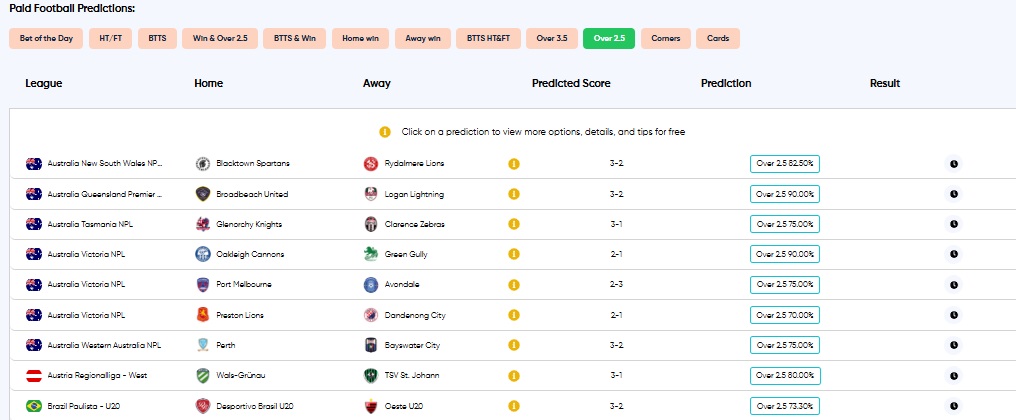
Task: Click the Blacktown Spartans team logo
Action: coord(203,163)
